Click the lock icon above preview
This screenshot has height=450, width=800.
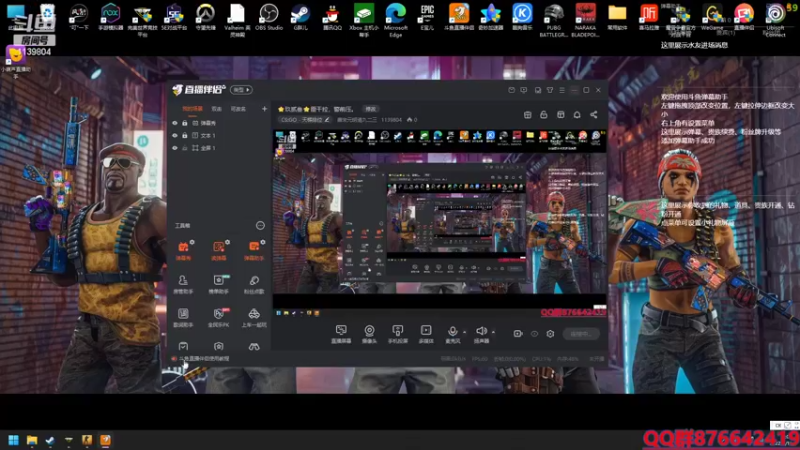tap(543, 115)
